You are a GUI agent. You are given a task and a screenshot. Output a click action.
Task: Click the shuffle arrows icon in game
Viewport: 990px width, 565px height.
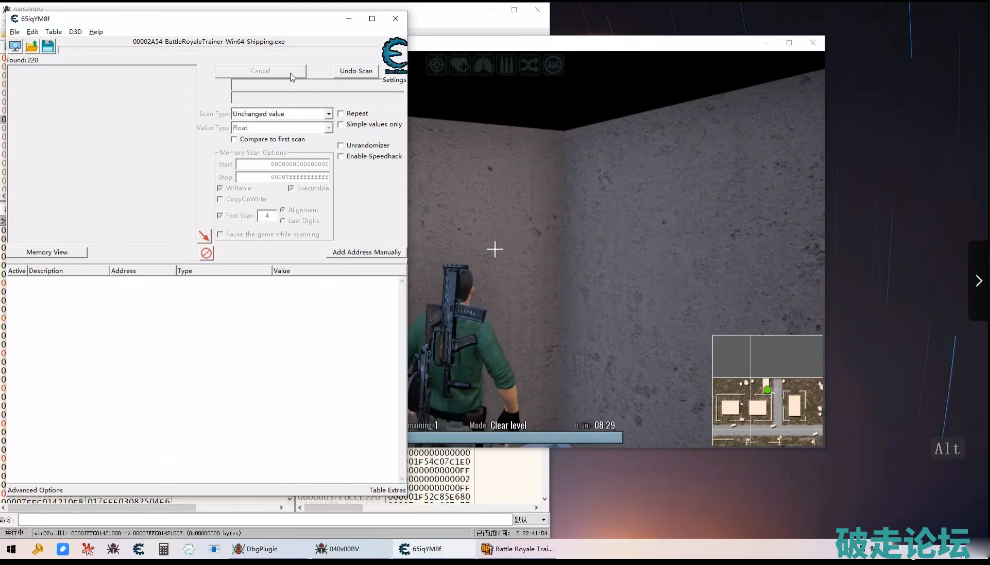pos(529,65)
